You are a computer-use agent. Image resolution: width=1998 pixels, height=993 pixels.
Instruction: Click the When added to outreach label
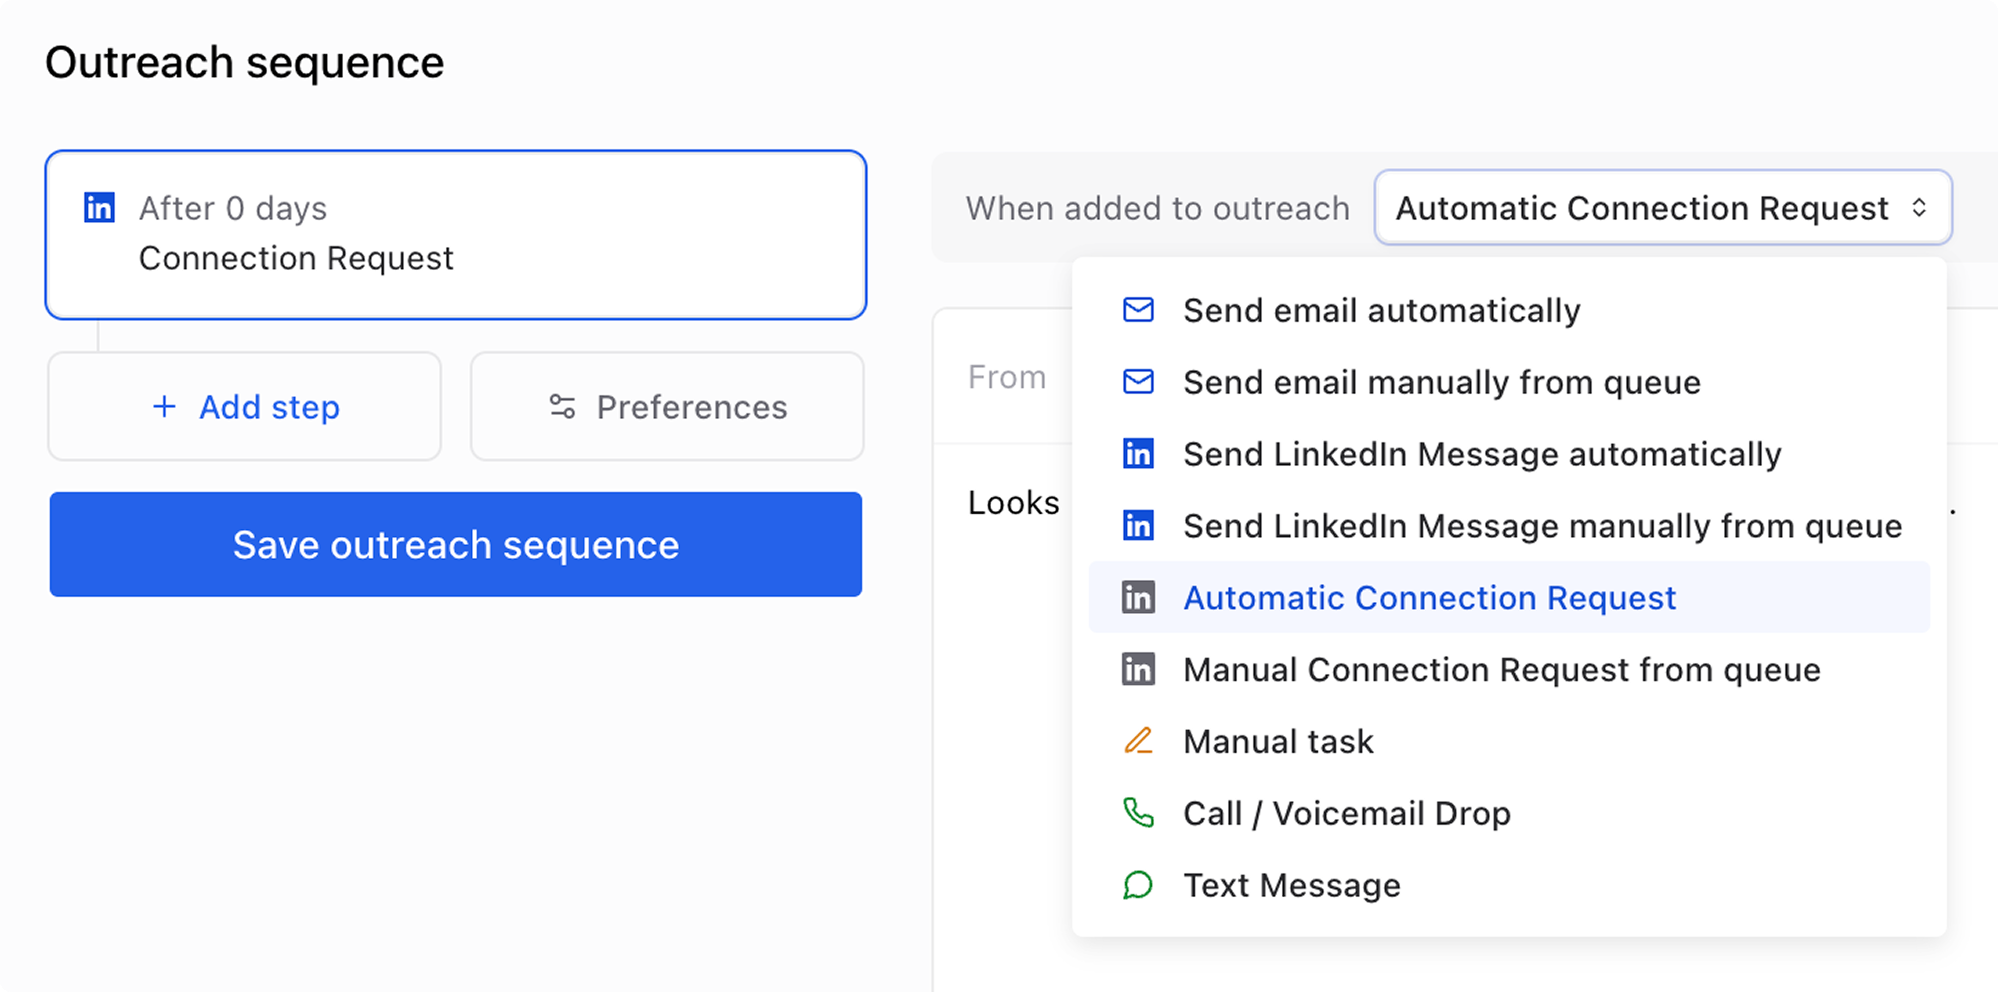click(x=1157, y=208)
